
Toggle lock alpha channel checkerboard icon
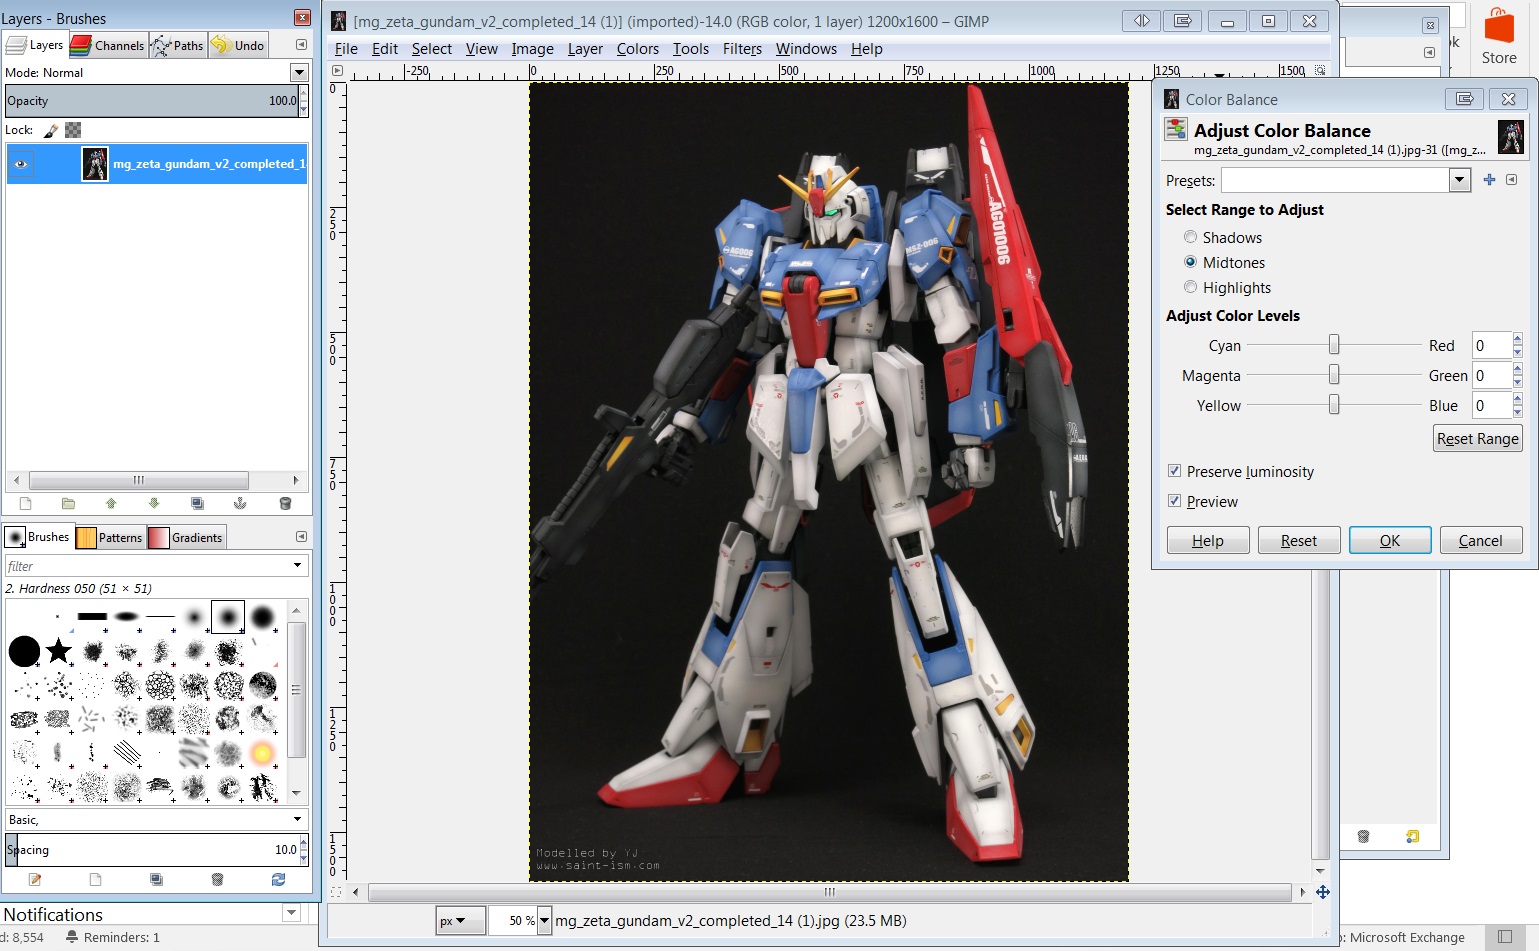tap(73, 130)
